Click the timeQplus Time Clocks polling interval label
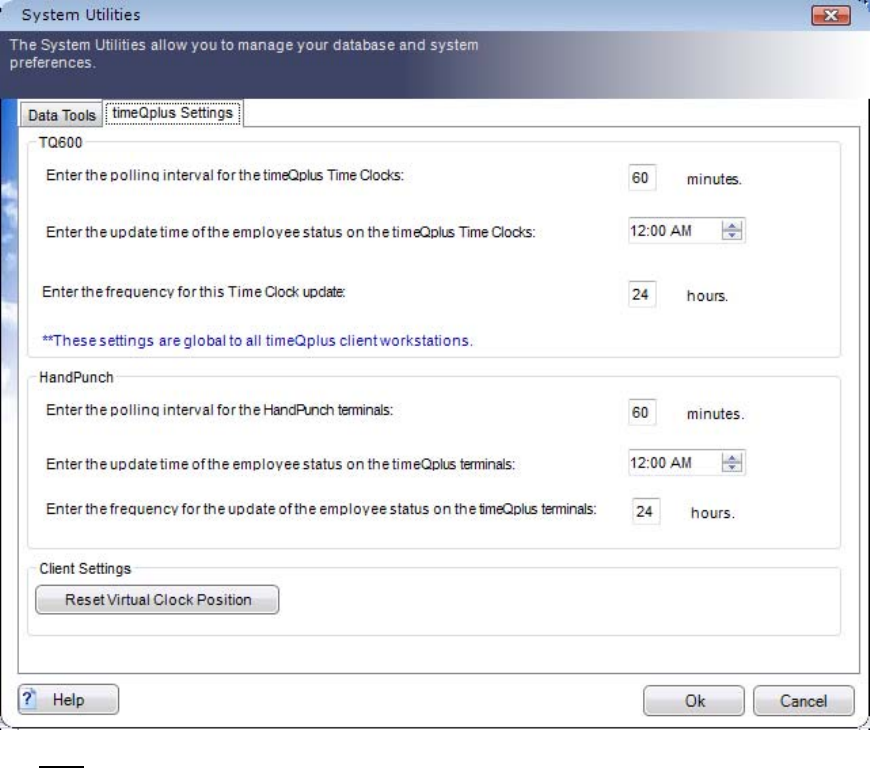Viewport: 870px width, 768px height. coord(225,175)
